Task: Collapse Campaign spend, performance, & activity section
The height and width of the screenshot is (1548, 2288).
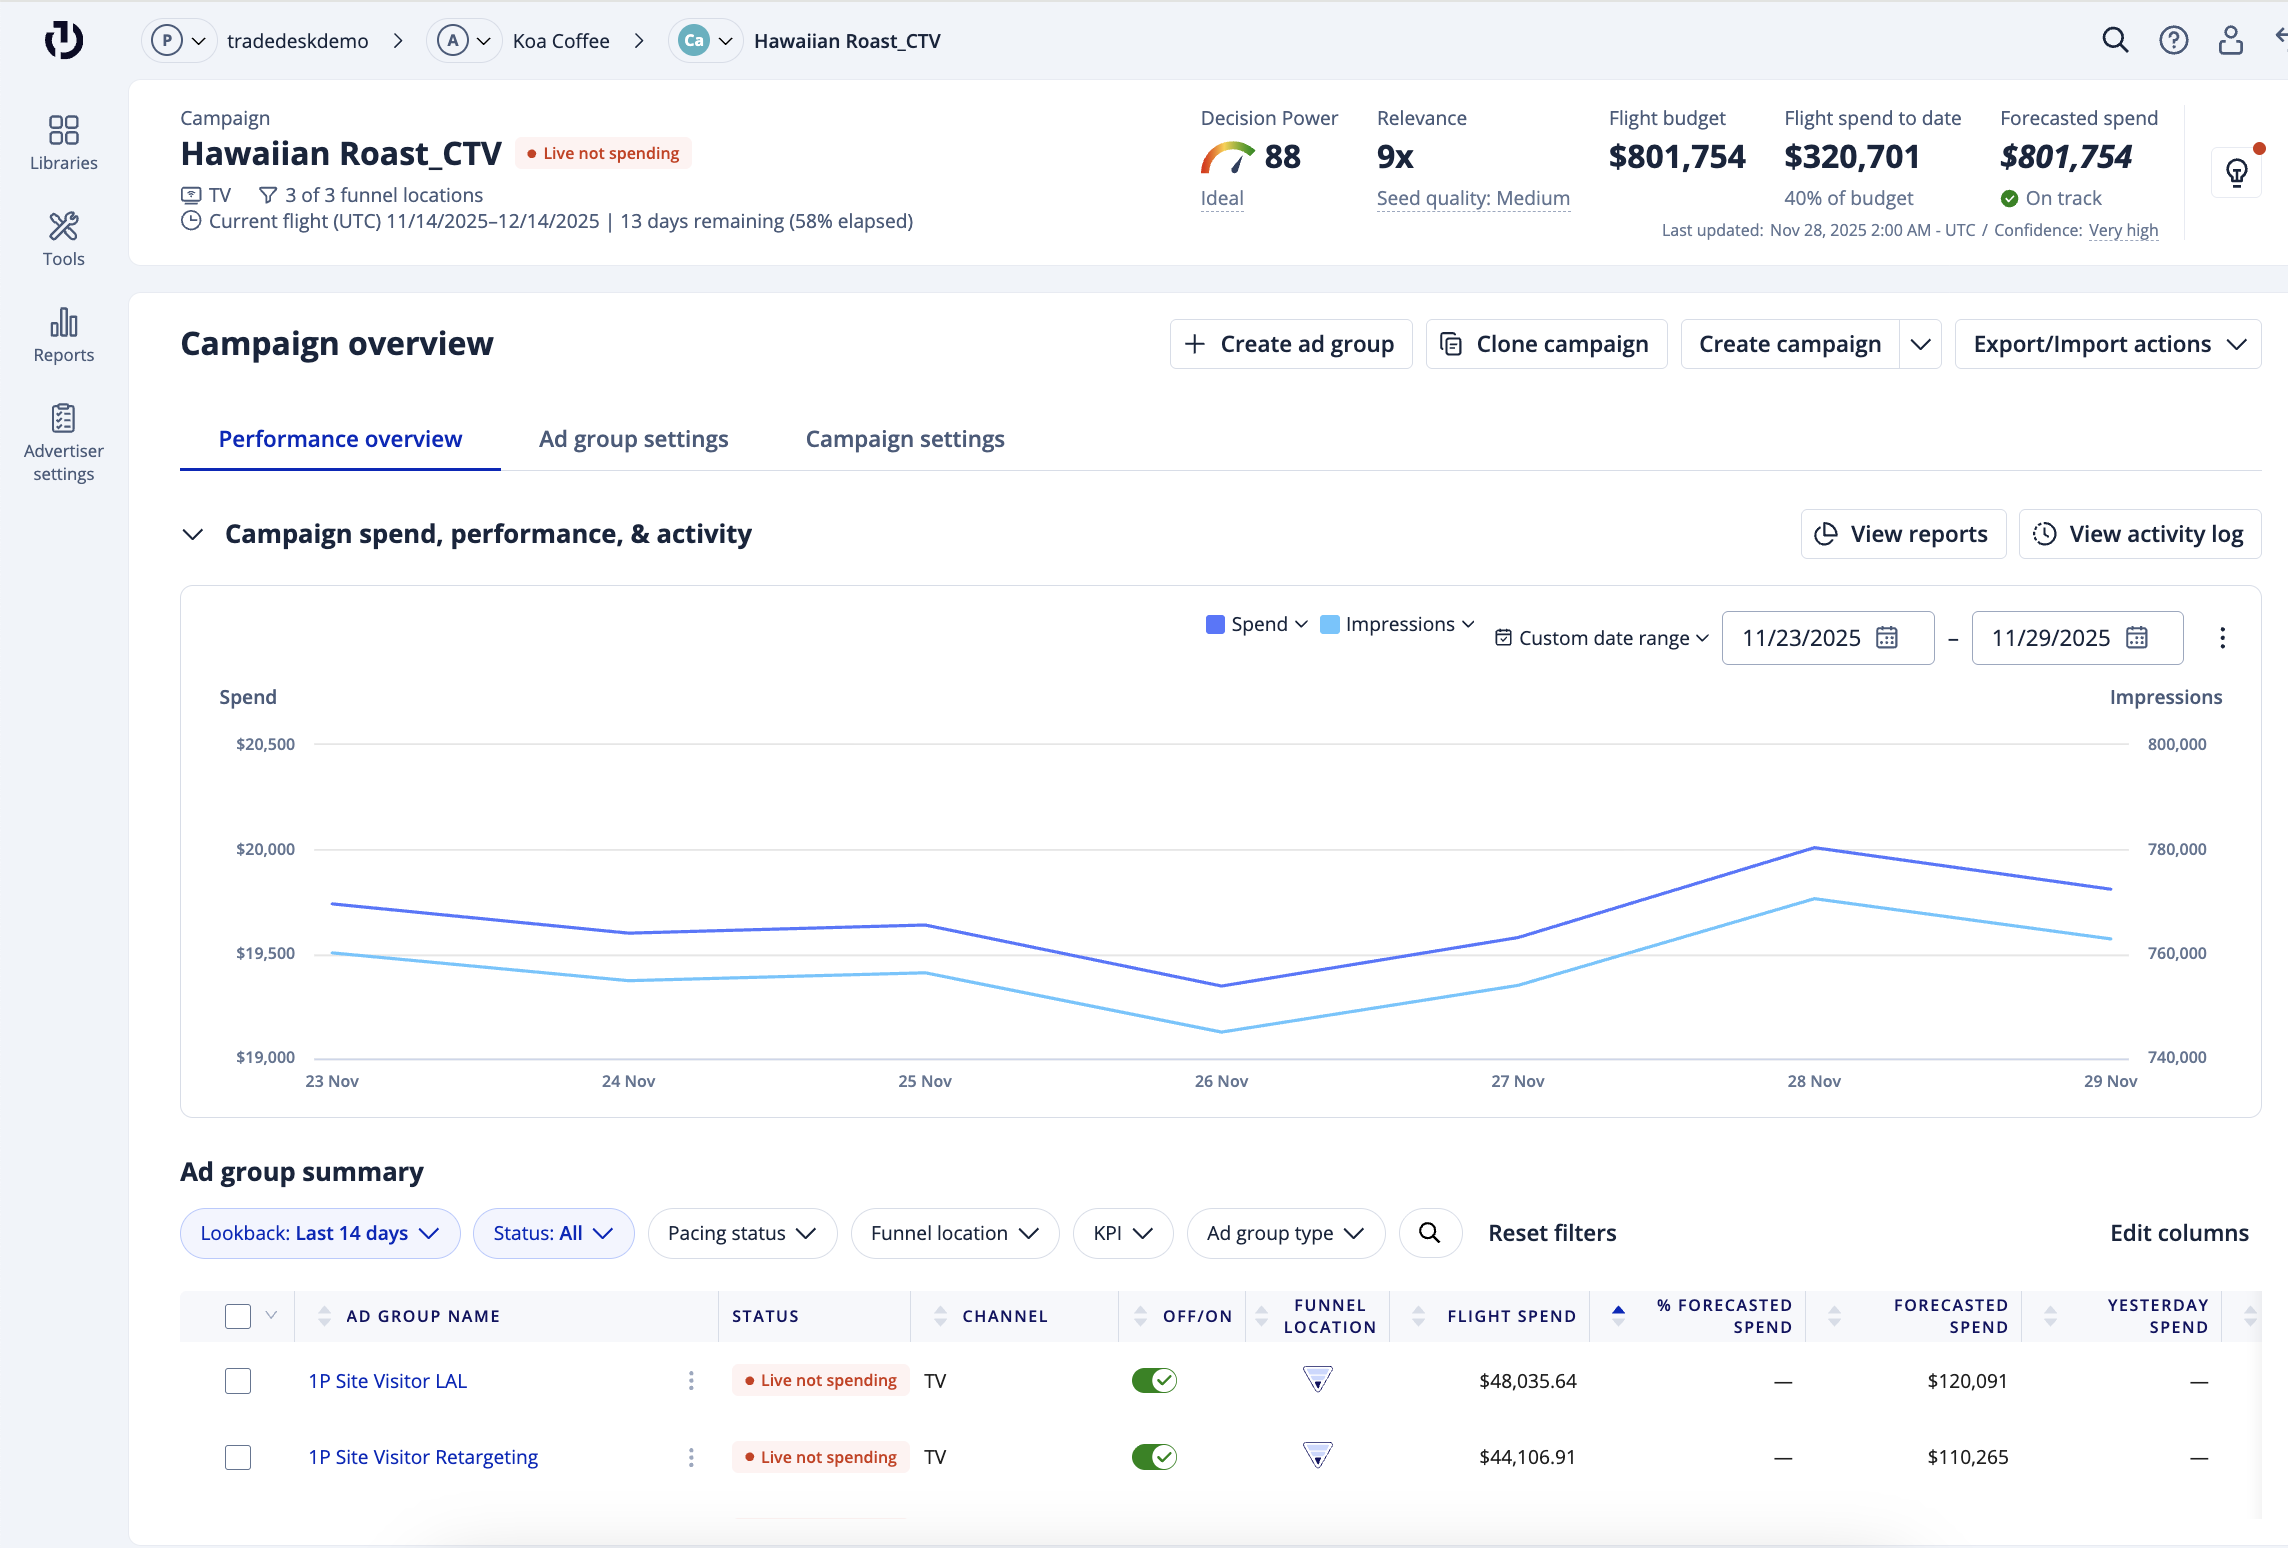Action: pyautogui.click(x=193, y=534)
